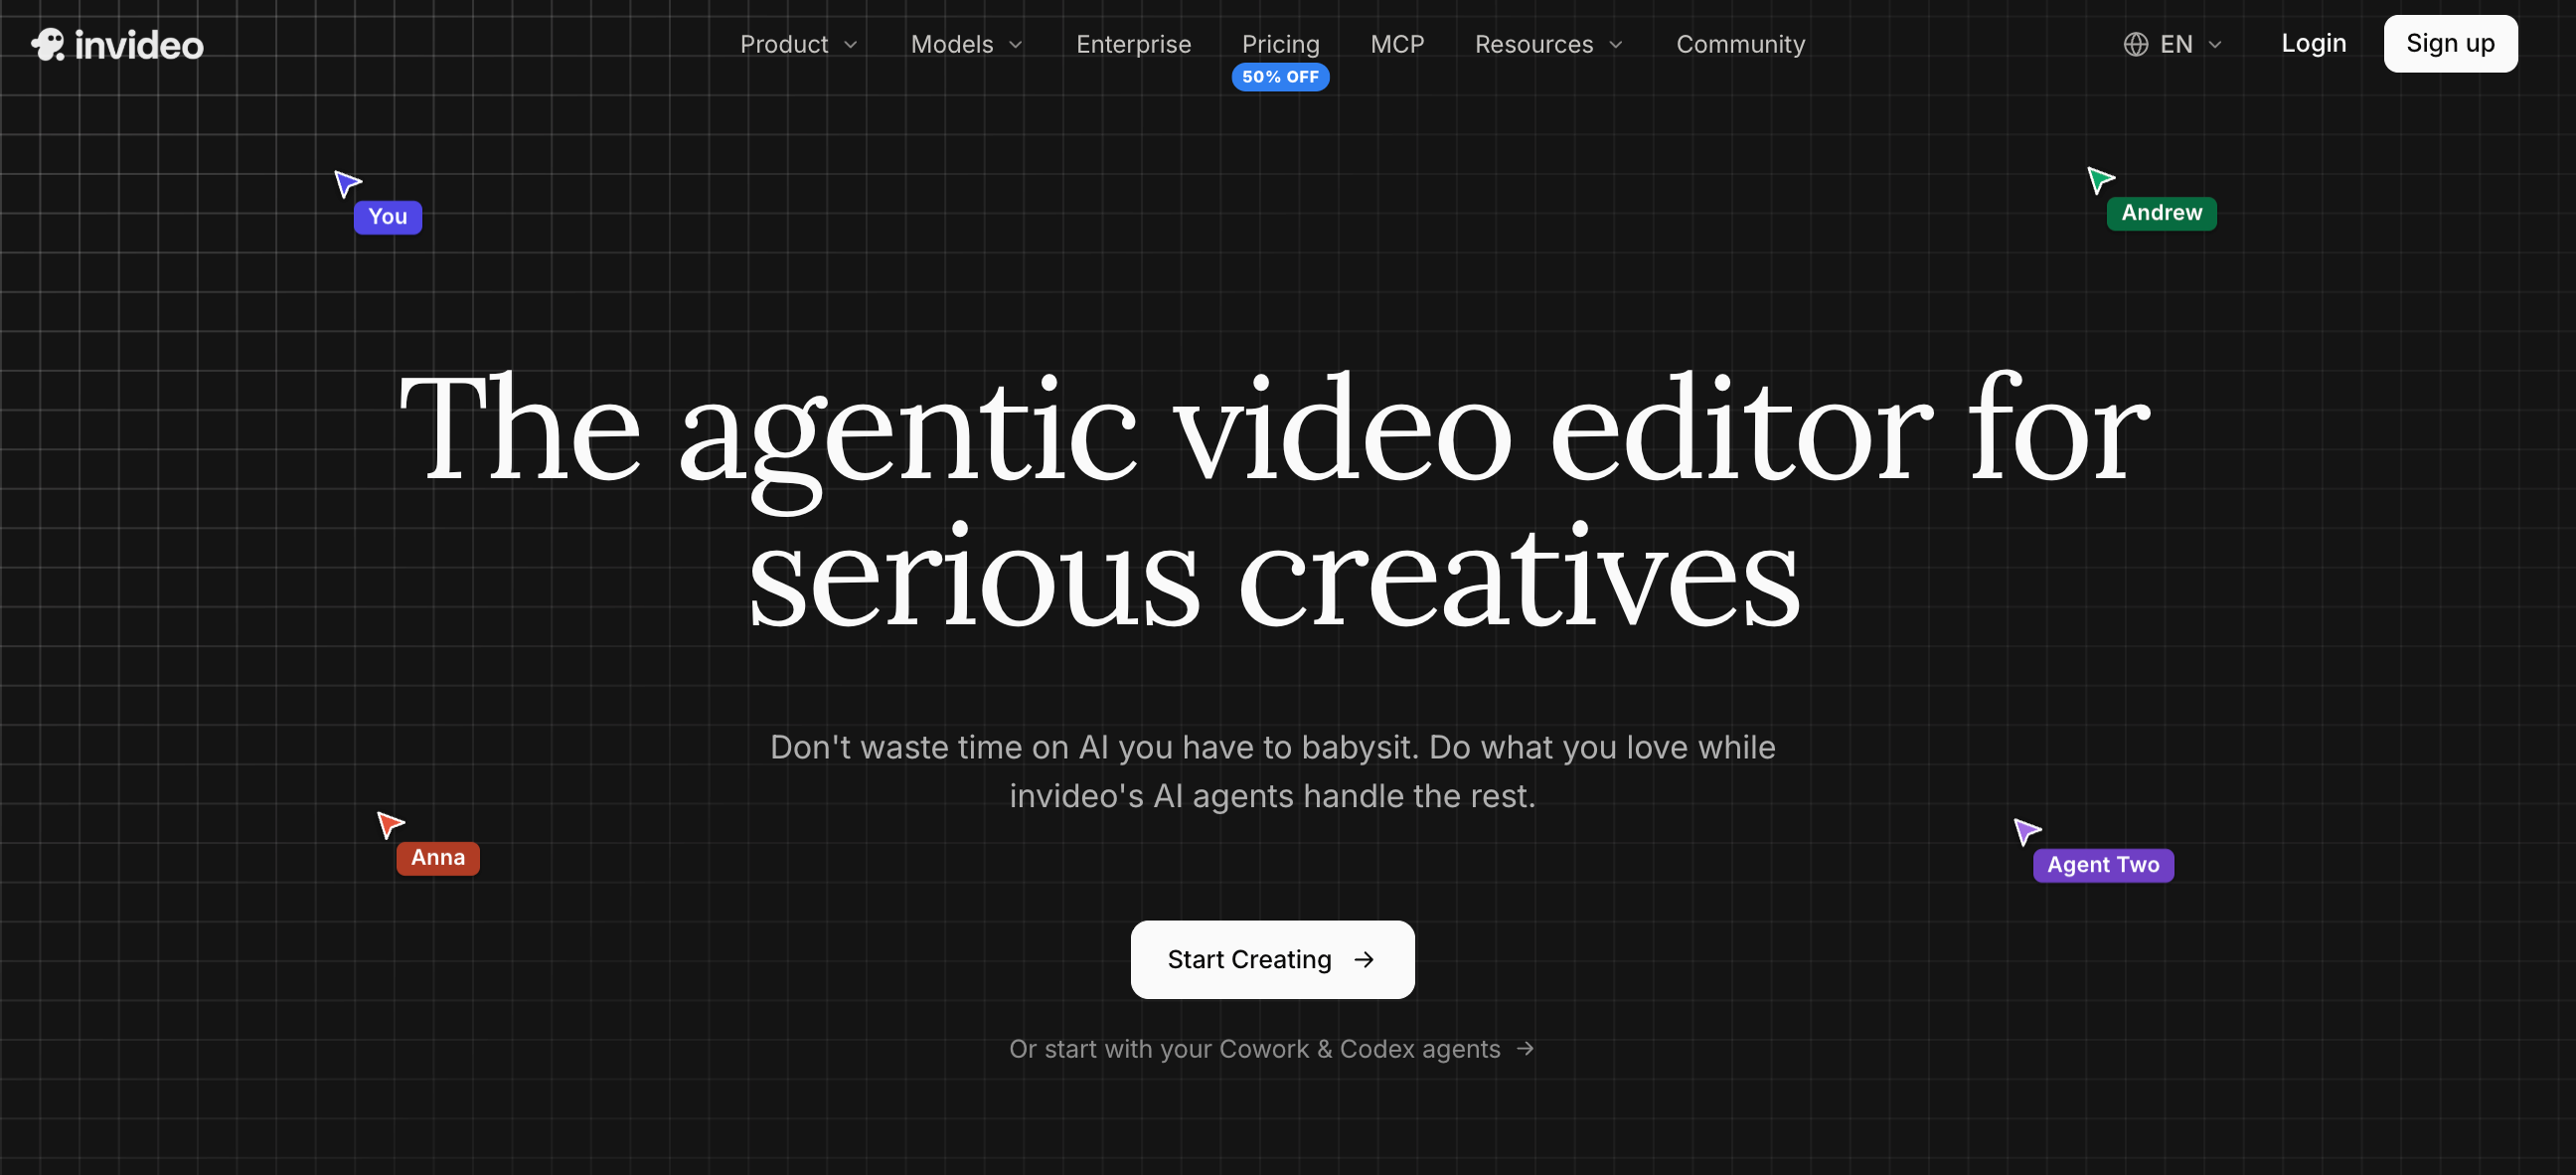Click text "Don't waste time on AI you have to babysit"
The height and width of the screenshot is (1175, 2576).
(1094, 747)
